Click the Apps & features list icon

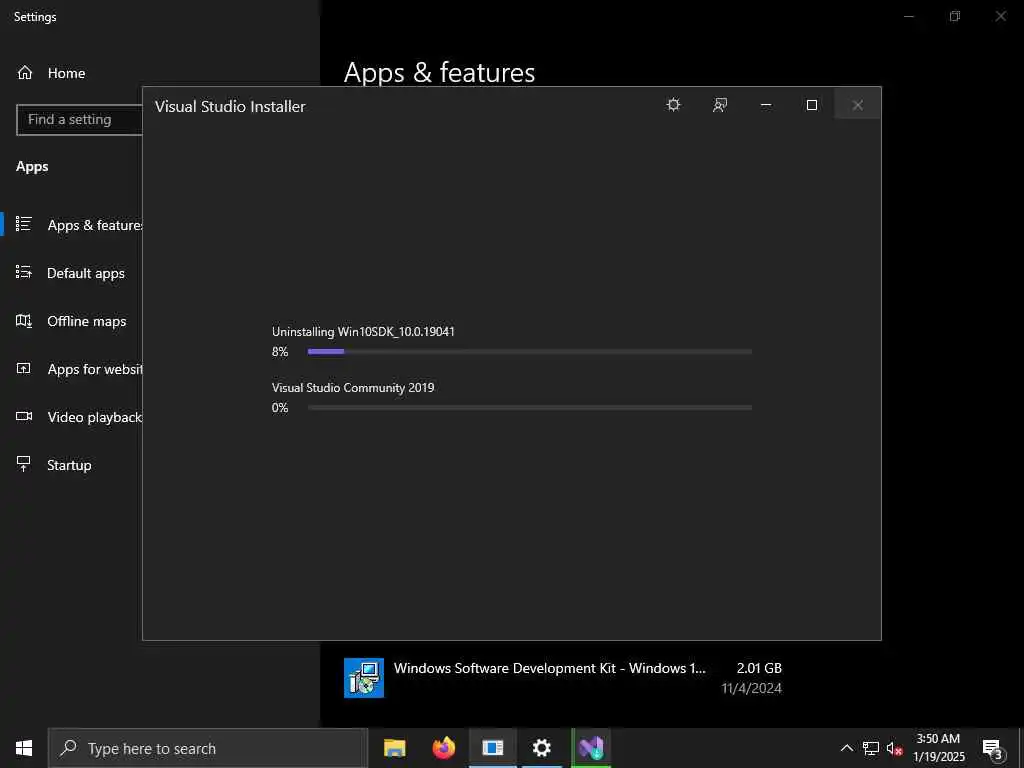[x=24, y=224]
